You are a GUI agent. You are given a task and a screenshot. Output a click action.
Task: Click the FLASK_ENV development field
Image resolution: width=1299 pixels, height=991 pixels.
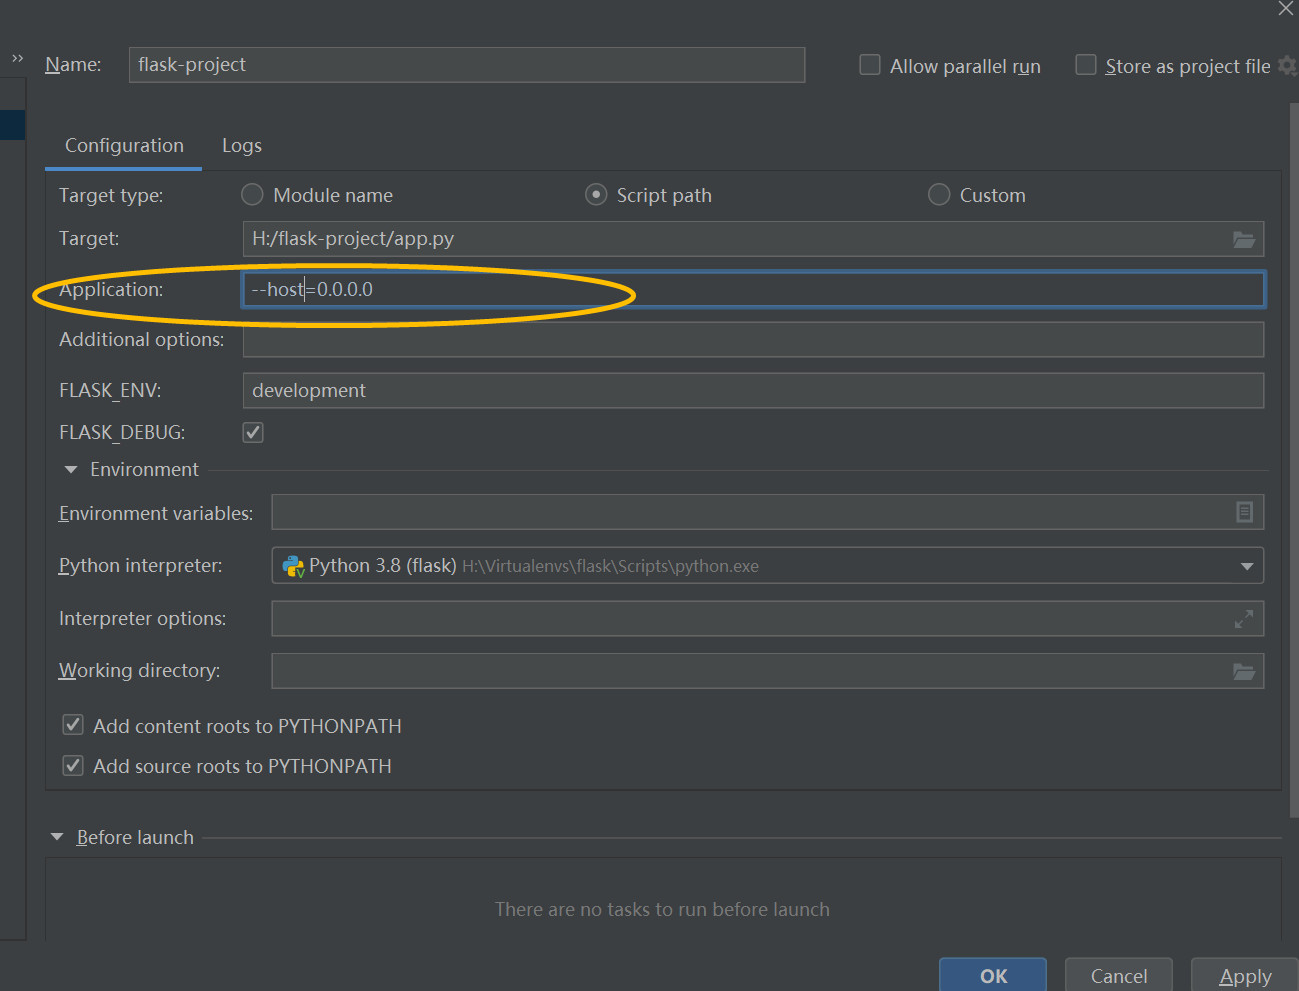754,390
